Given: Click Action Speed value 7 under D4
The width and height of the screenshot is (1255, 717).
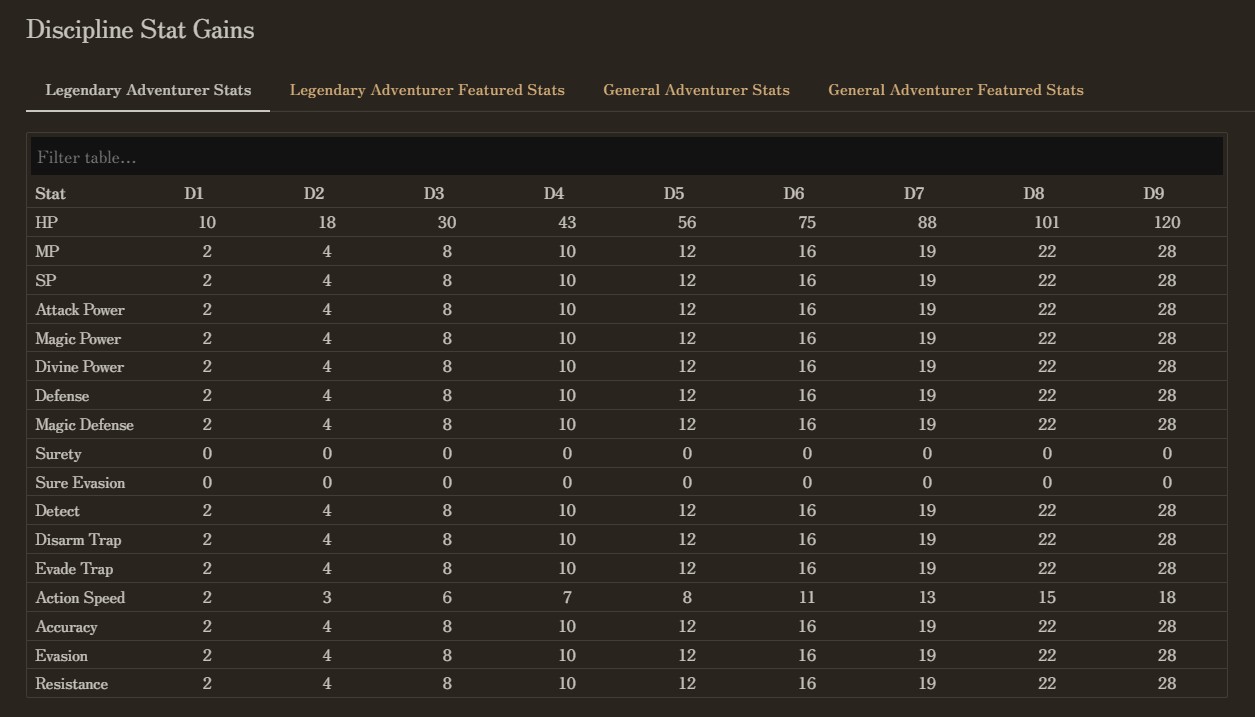Looking at the screenshot, I should pos(567,597).
